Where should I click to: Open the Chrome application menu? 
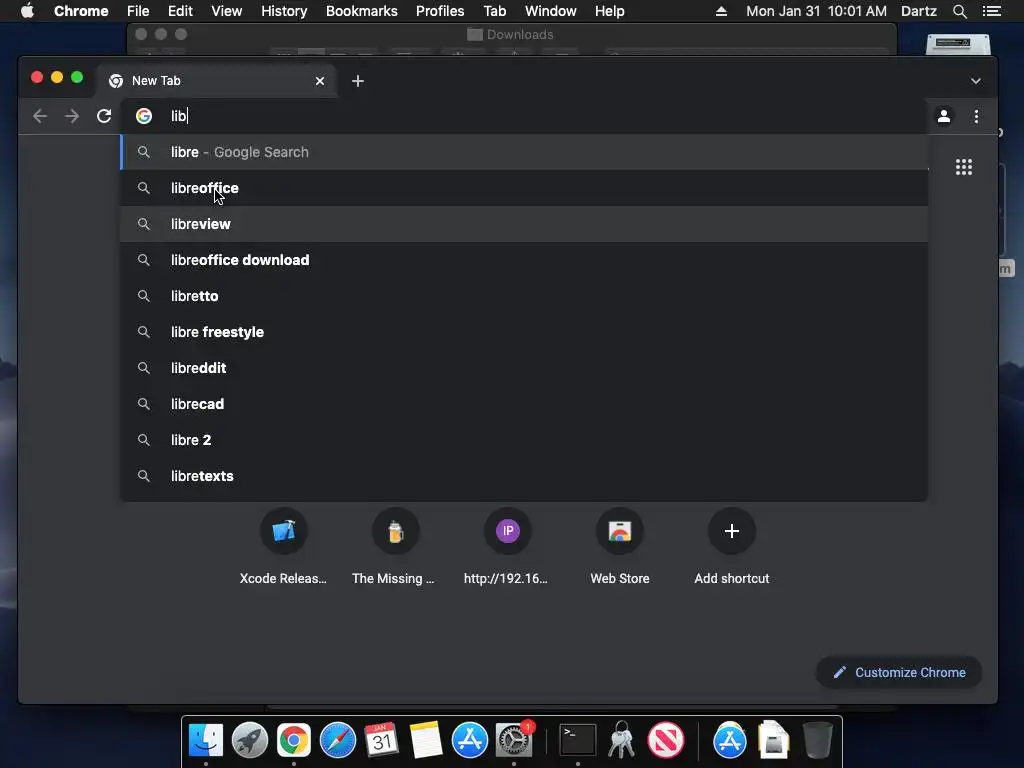point(81,11)
